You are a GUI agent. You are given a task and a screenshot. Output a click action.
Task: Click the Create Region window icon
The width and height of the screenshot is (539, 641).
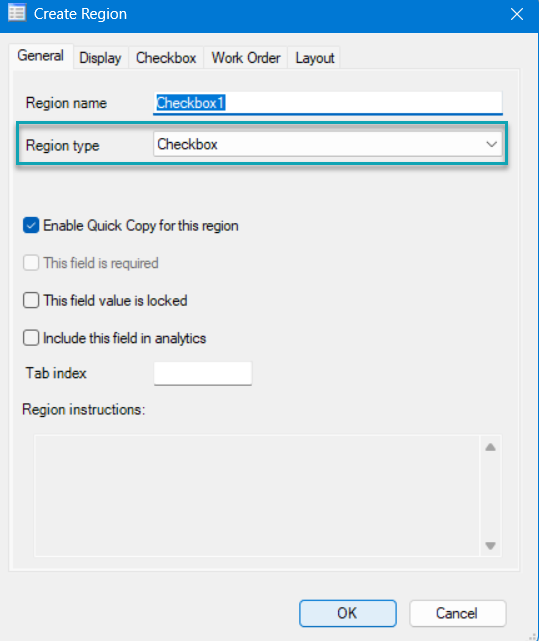pyautogui.click(x=17, y=13)
